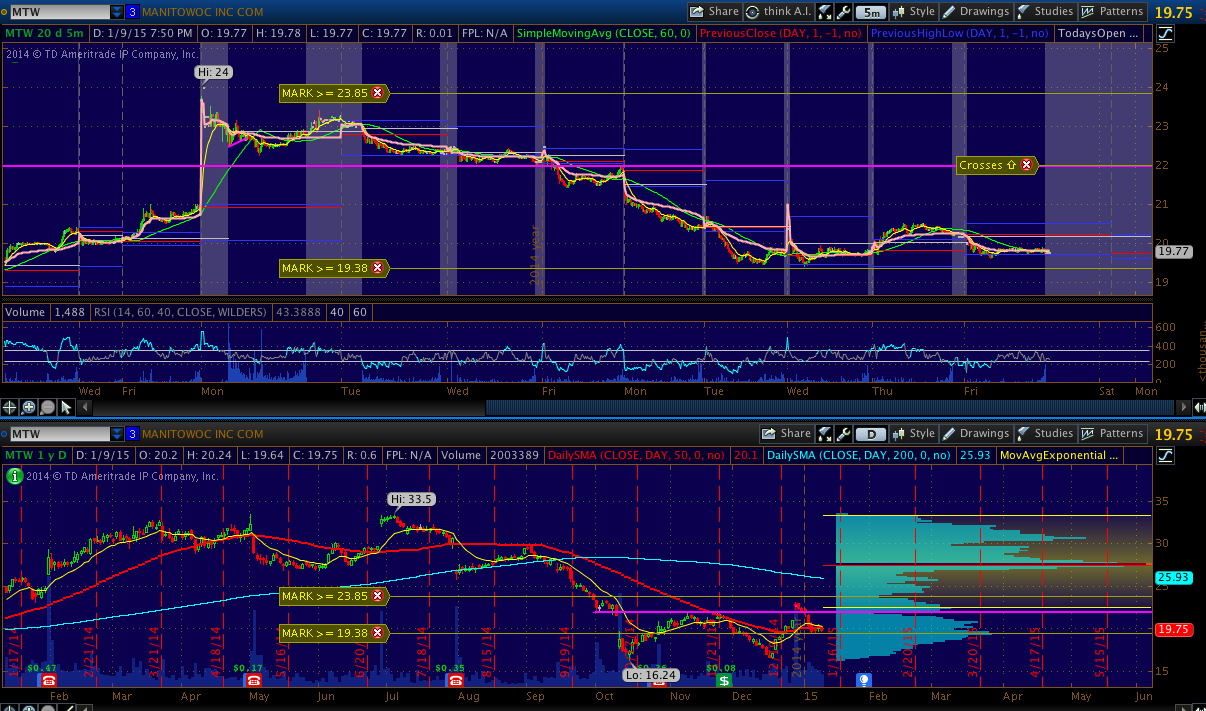Open the D timeframe selector in lower chart
The image size is (1206, 711).
point(871,434)
